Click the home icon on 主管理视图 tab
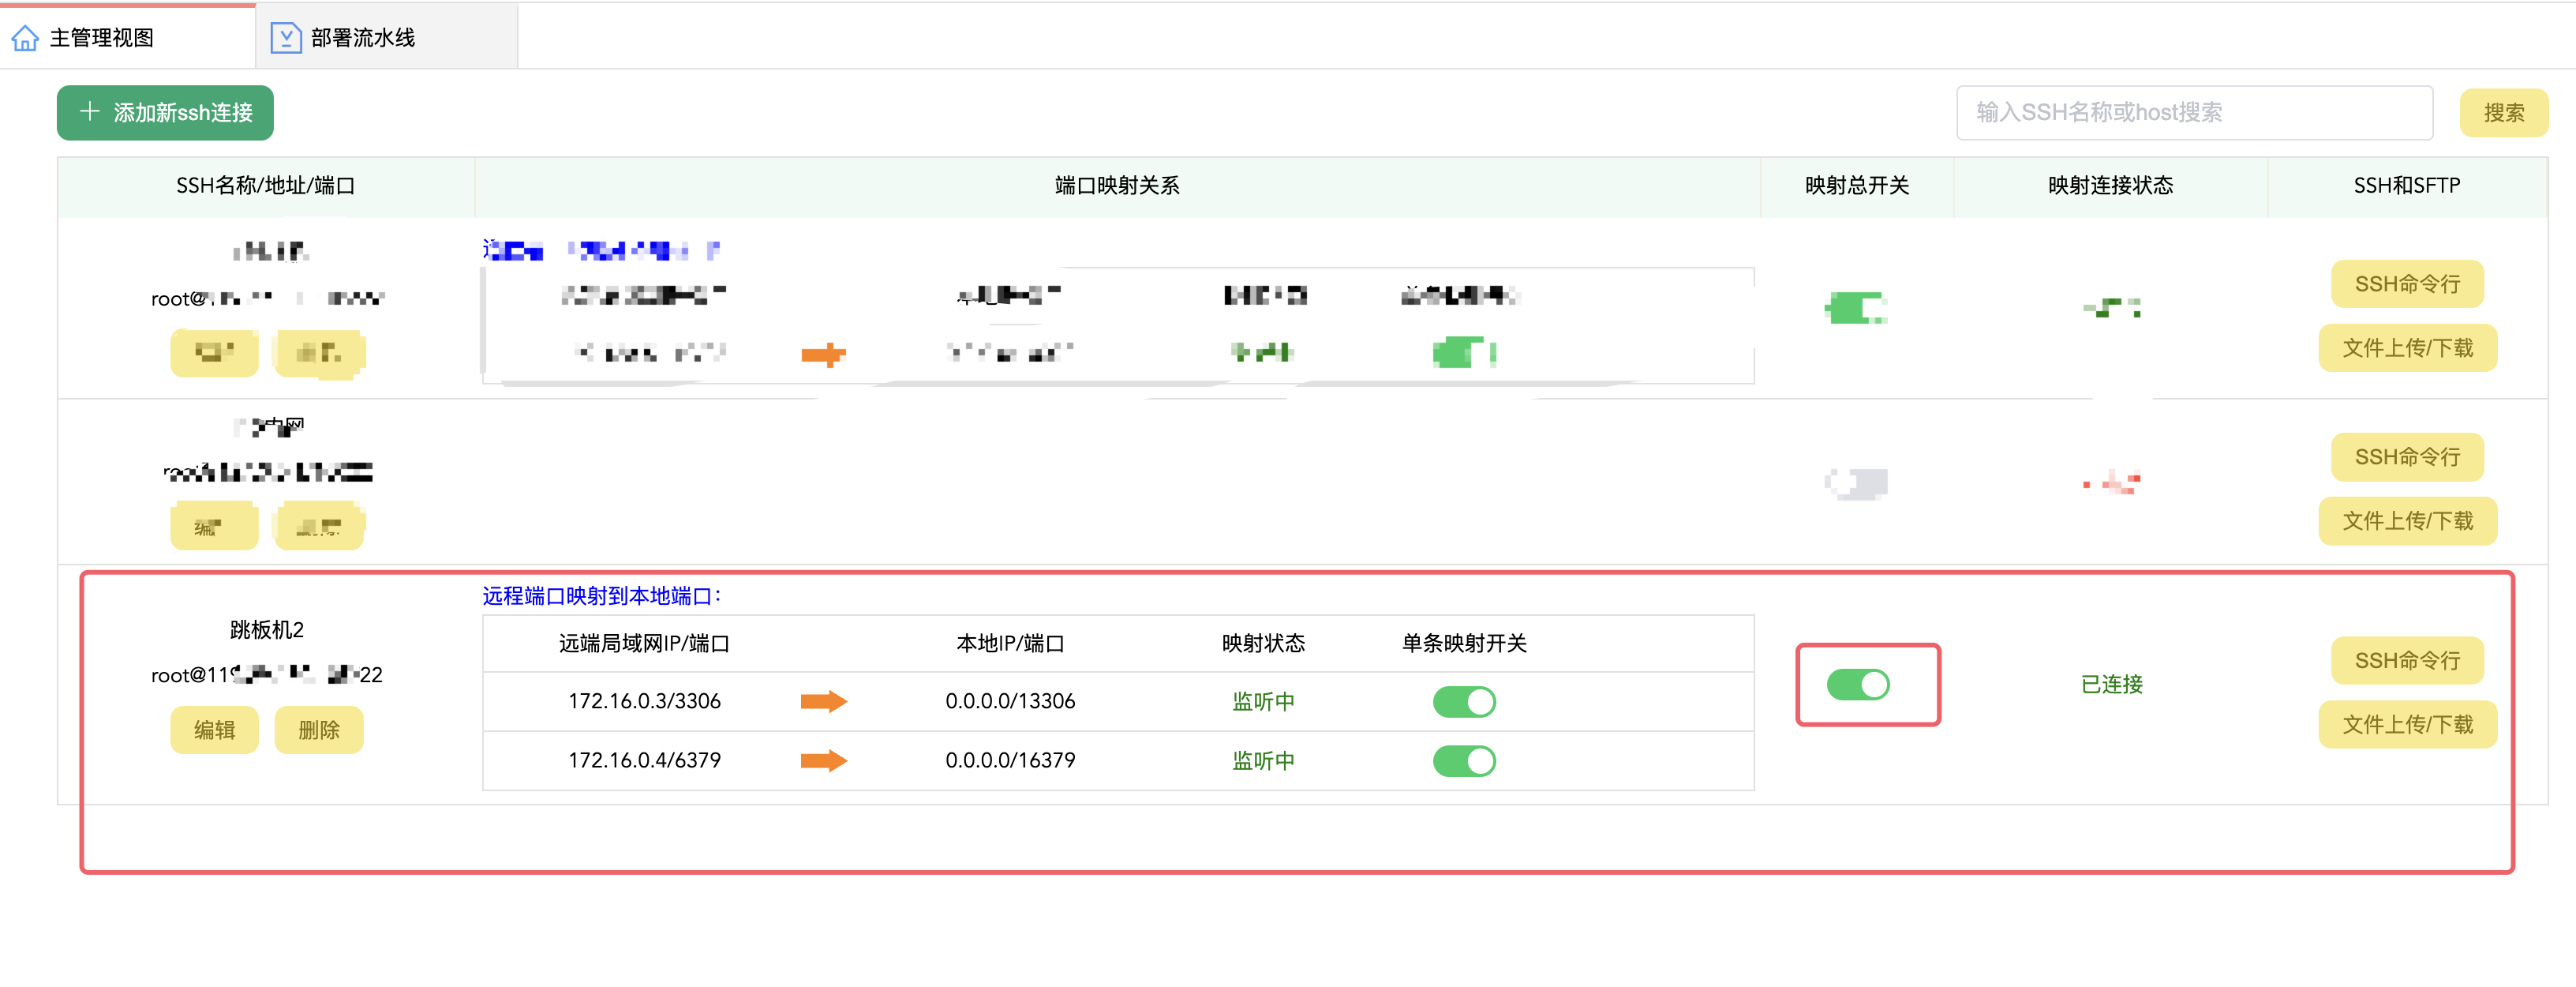Screen dimensions: 2576x987 point(25,38)
